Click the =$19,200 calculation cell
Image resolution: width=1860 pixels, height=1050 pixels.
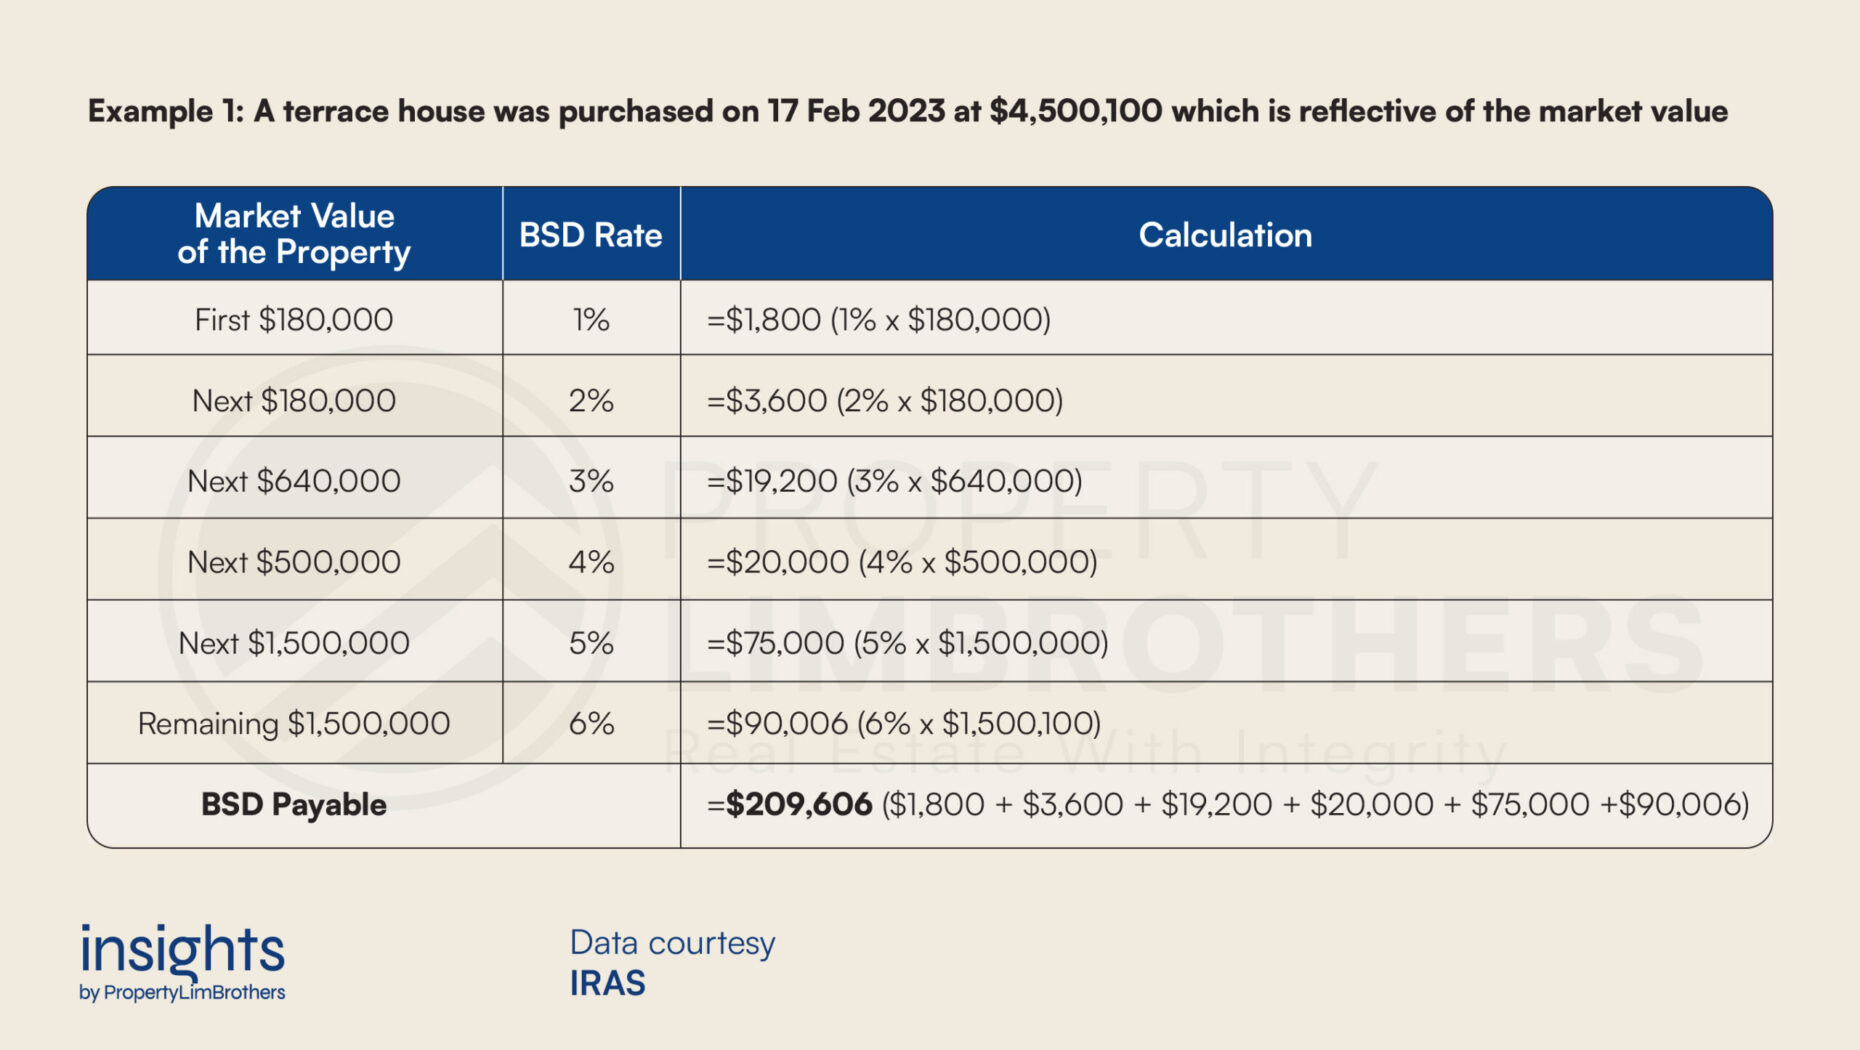point(1226,481)
